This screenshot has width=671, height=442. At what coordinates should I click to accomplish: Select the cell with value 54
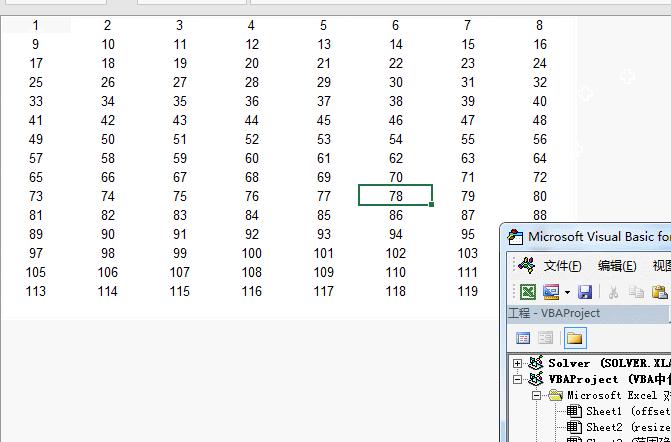coord(395,139)
